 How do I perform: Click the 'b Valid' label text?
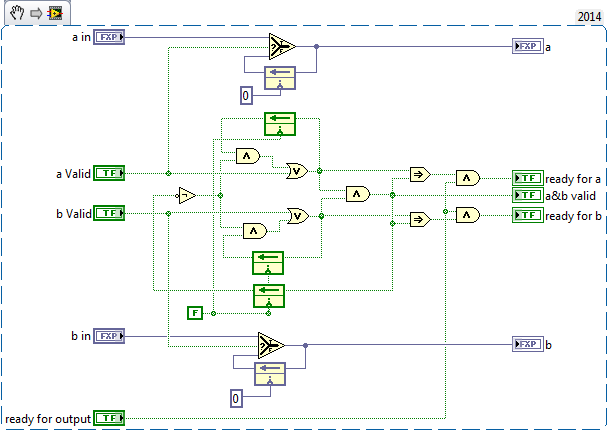(x=74, y=214)
